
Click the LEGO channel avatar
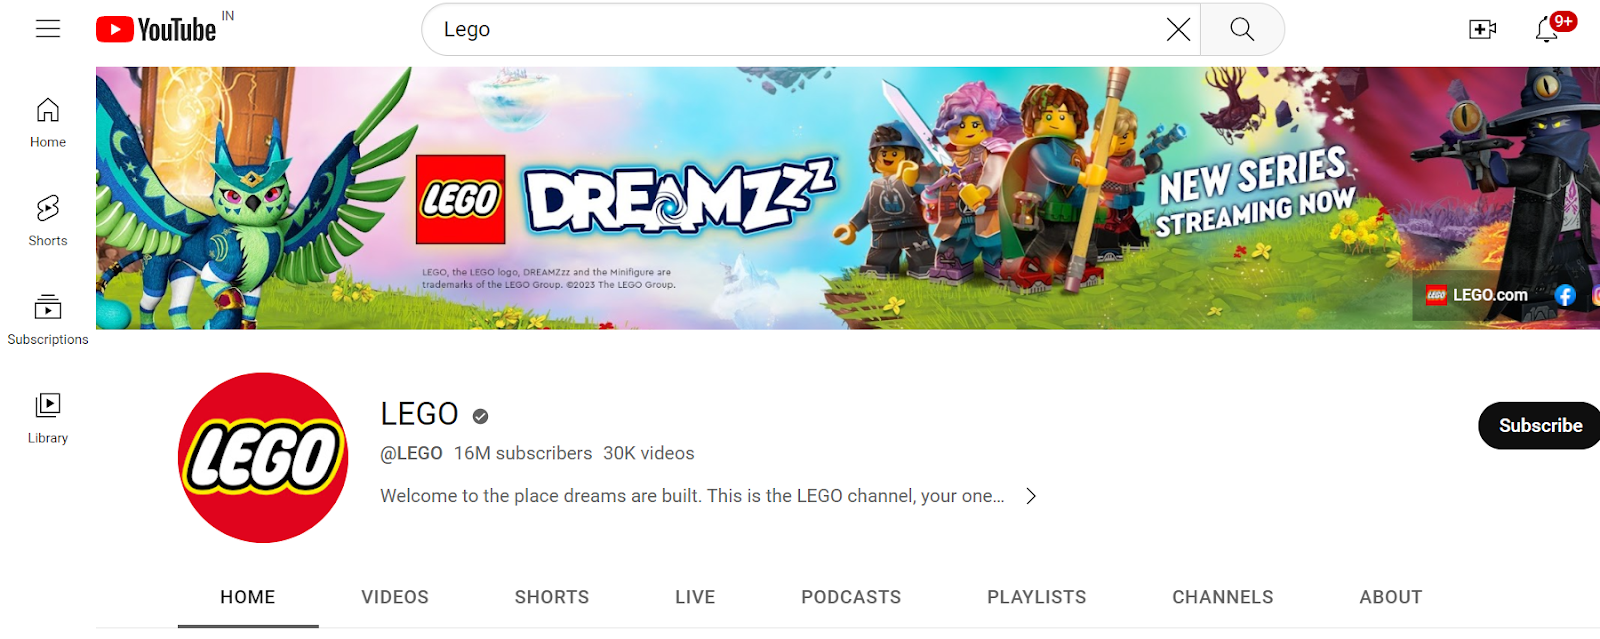263,458
